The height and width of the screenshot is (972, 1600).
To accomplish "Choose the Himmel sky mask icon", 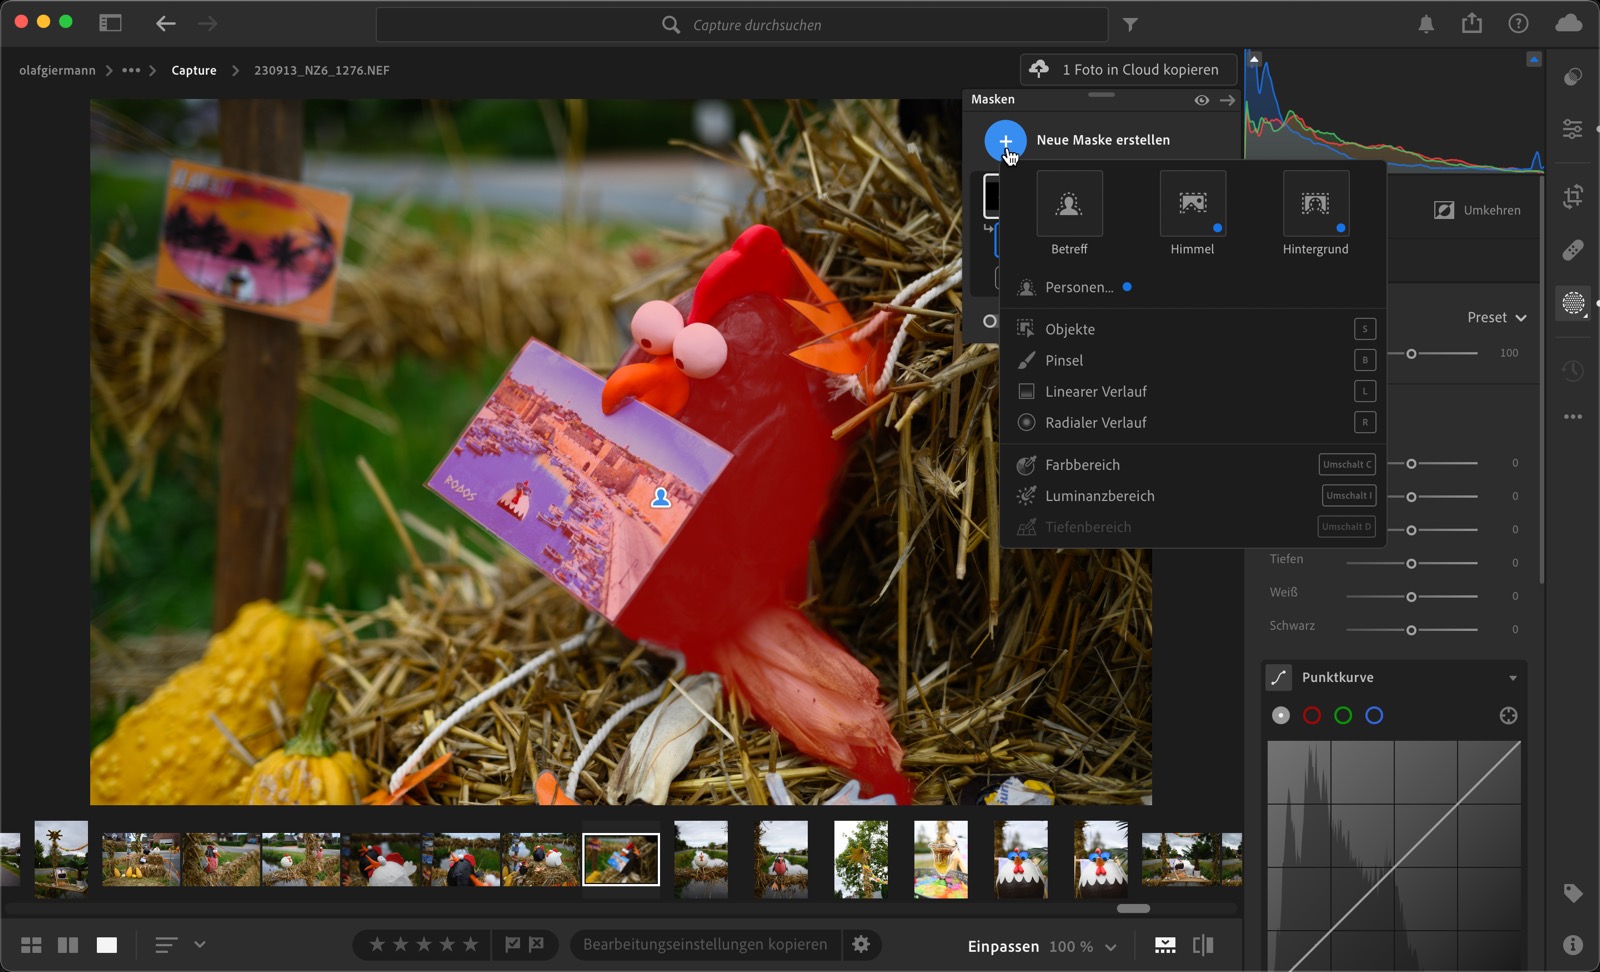I will pos(1192,204).
